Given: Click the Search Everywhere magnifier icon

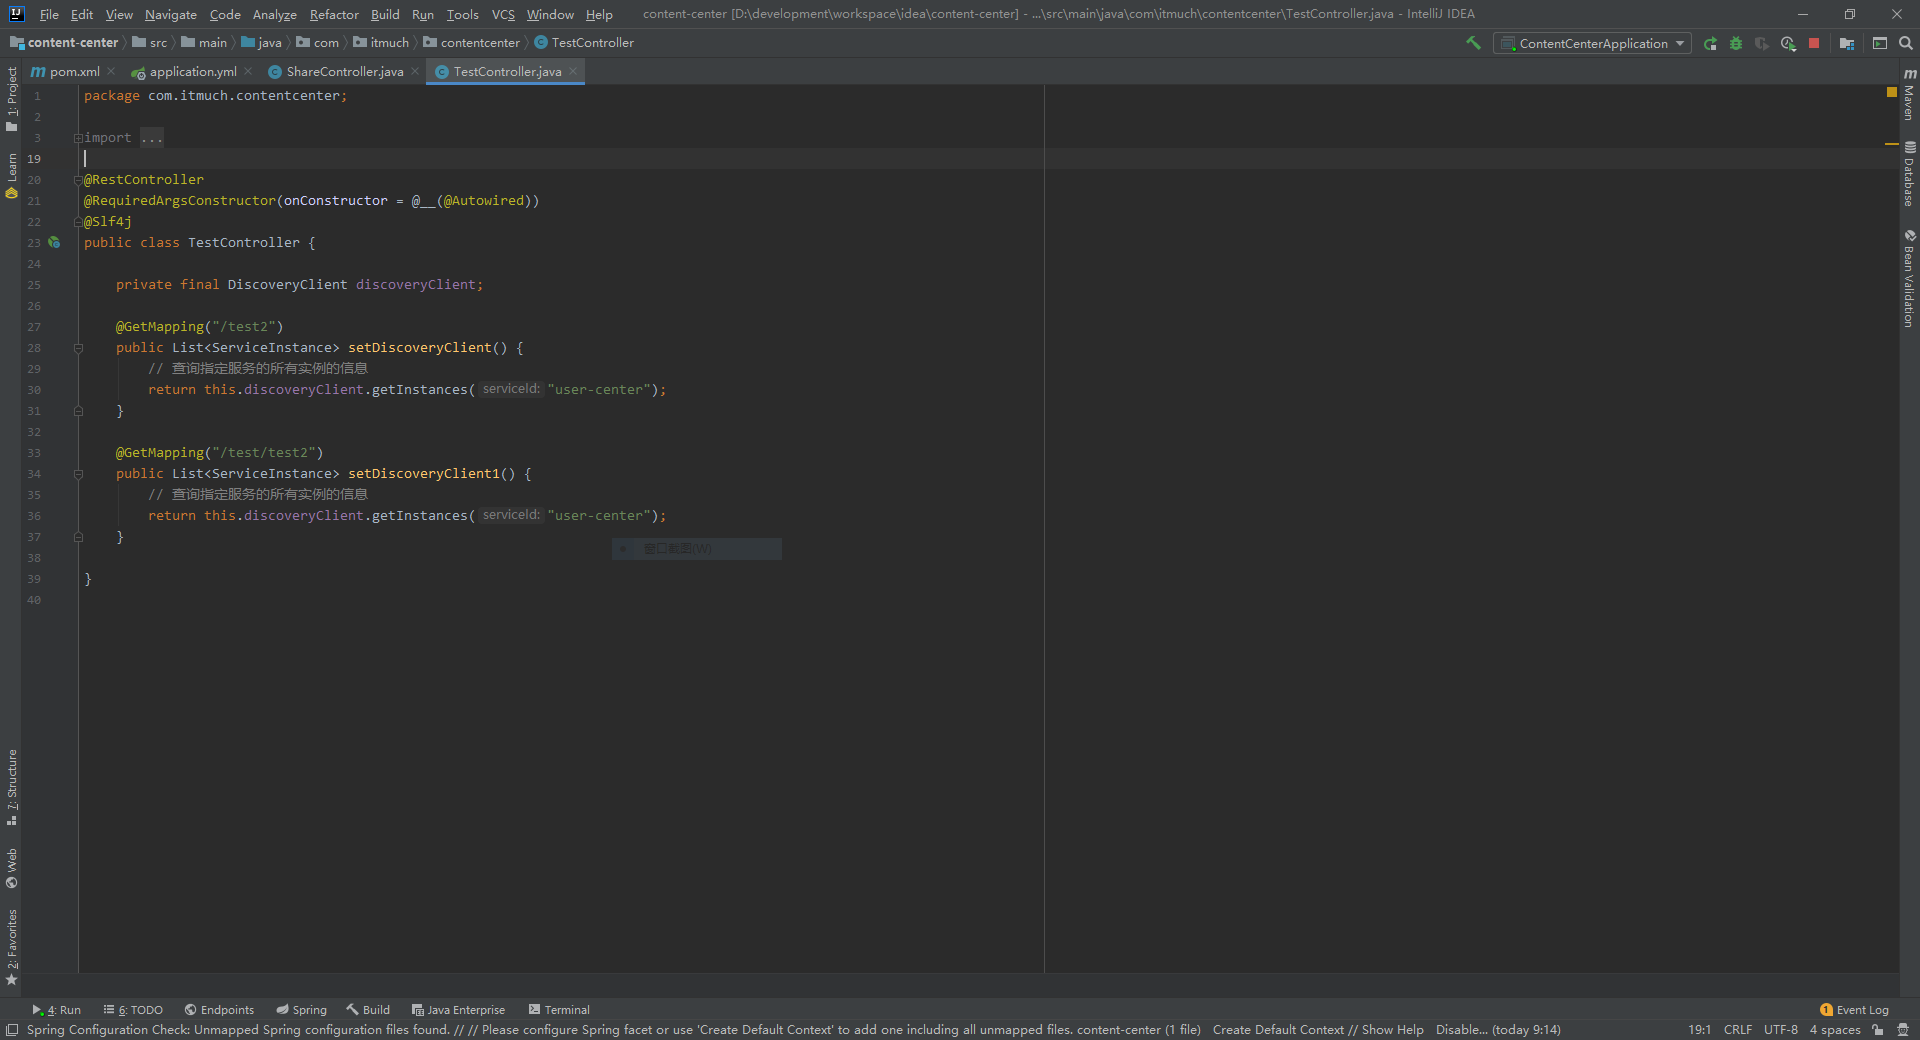Looking at the screenshot, I should click(1906, 43).
